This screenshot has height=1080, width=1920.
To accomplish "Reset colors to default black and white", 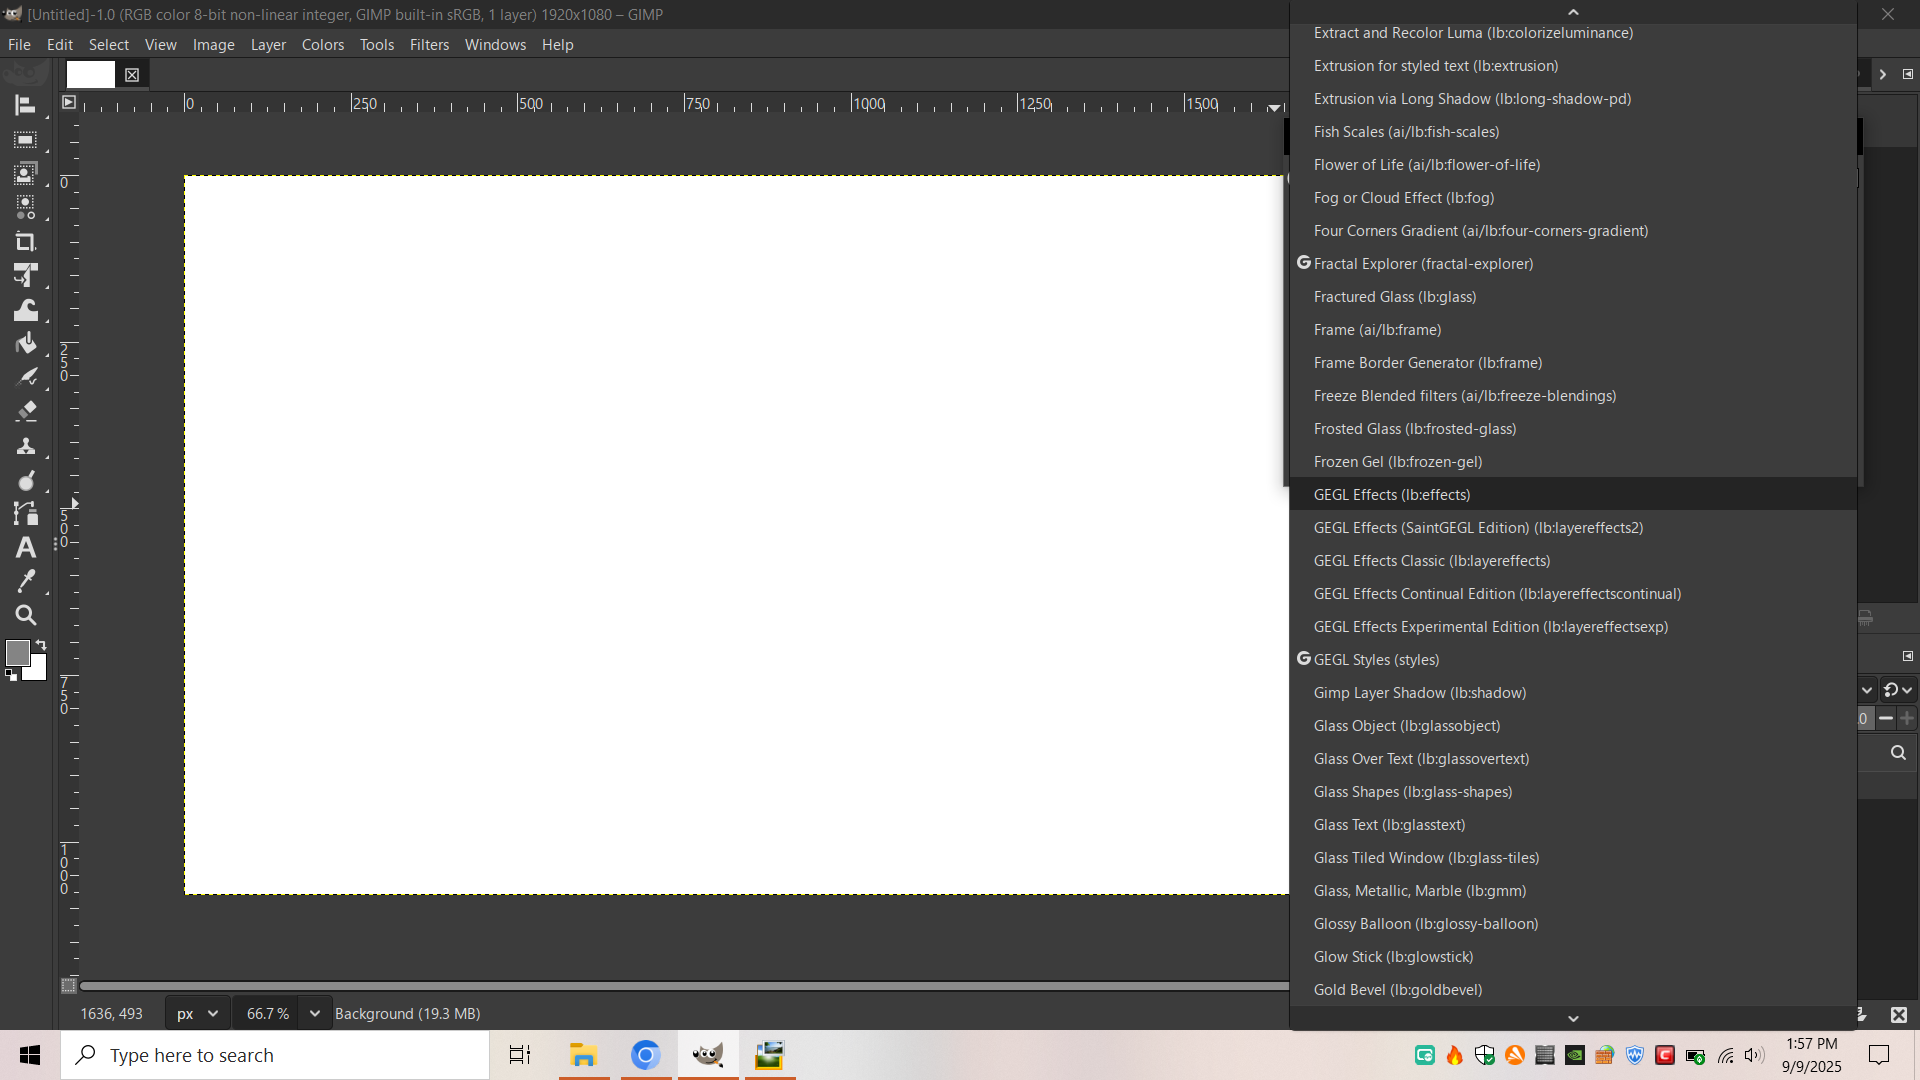I will point(11,675).
